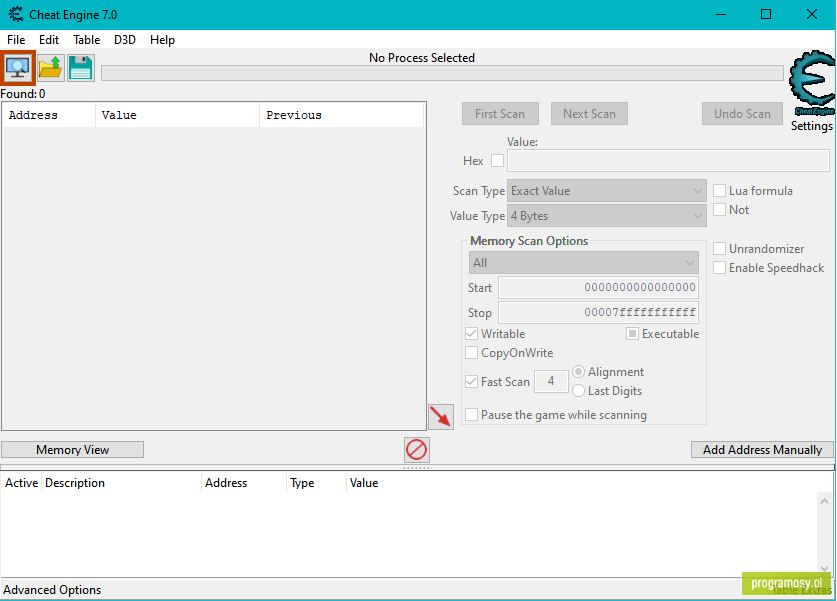Toggle the Fast Scan checkbox

471,382
